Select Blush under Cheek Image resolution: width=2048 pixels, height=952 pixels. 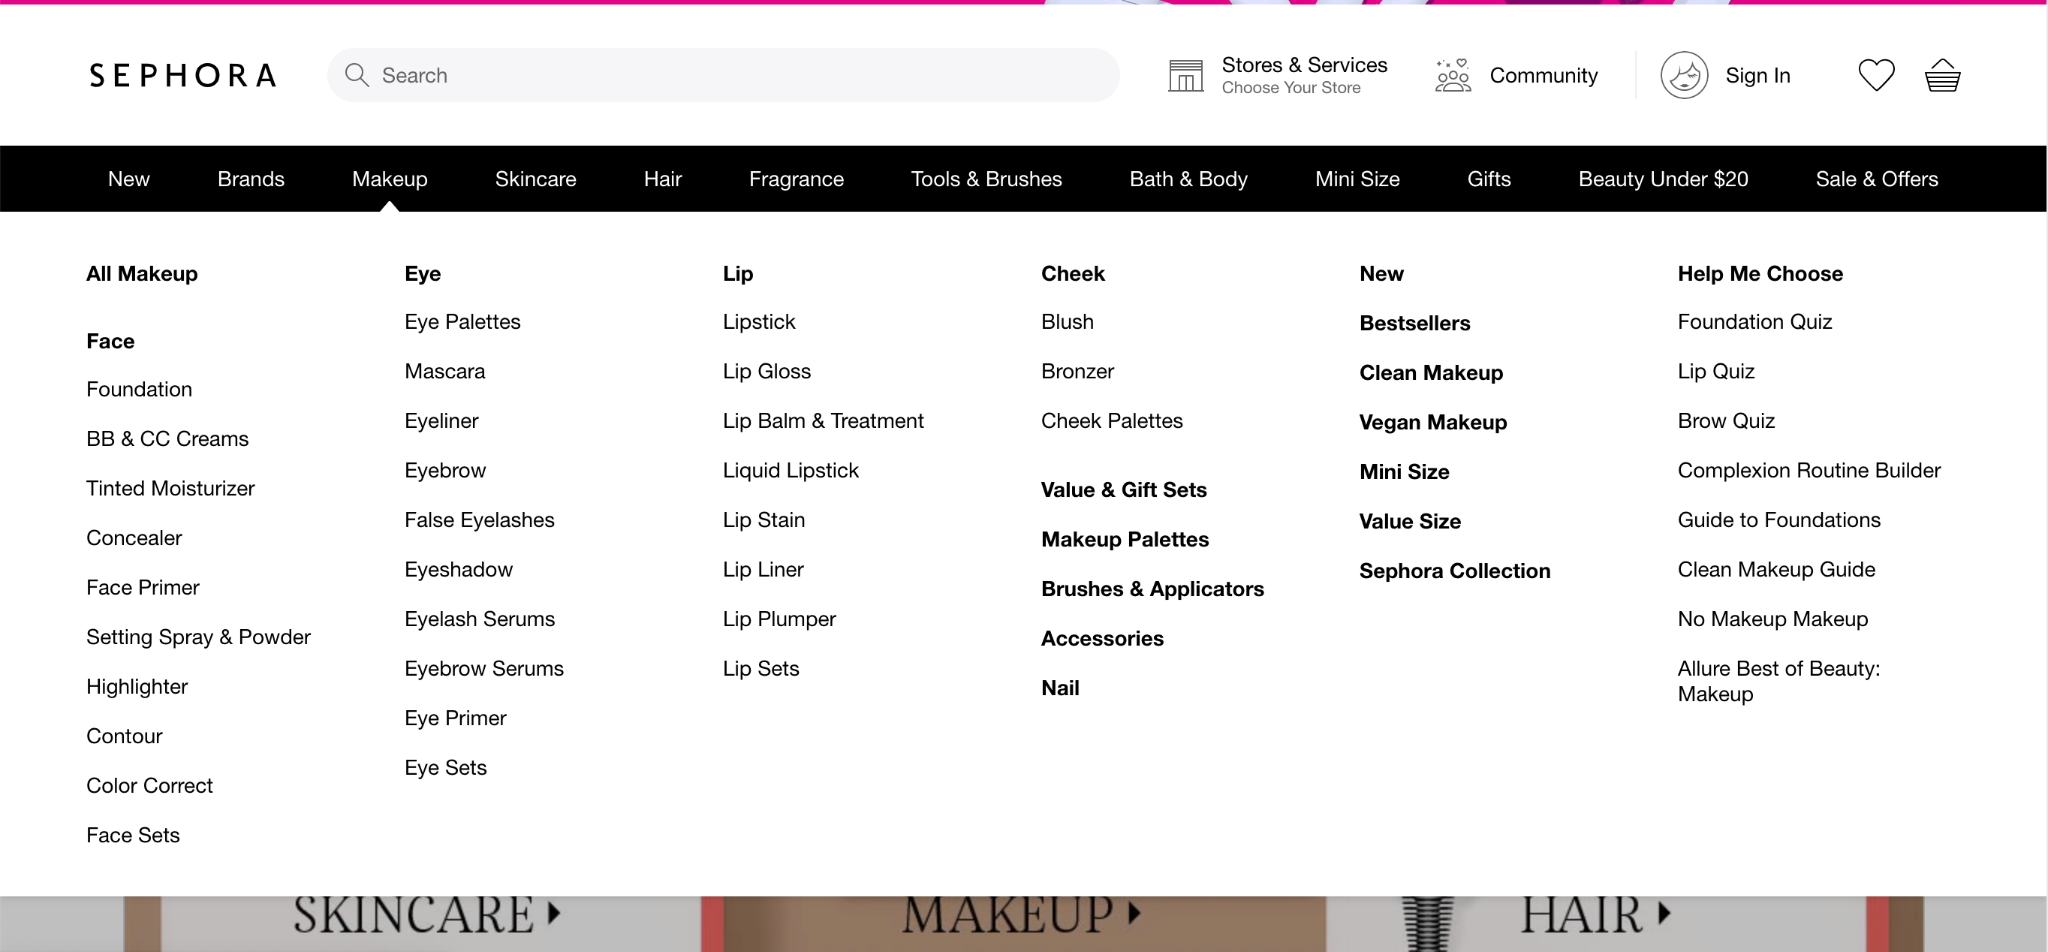(1067, 322)
